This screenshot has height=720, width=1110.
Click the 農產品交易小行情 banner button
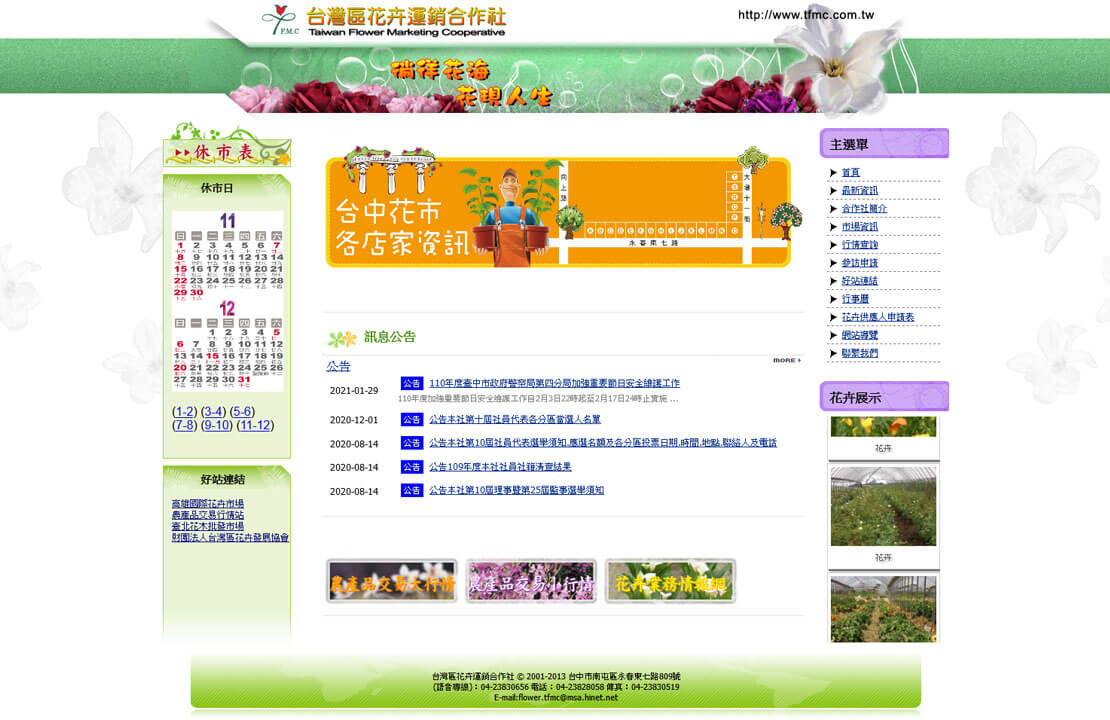coord(531,581)
